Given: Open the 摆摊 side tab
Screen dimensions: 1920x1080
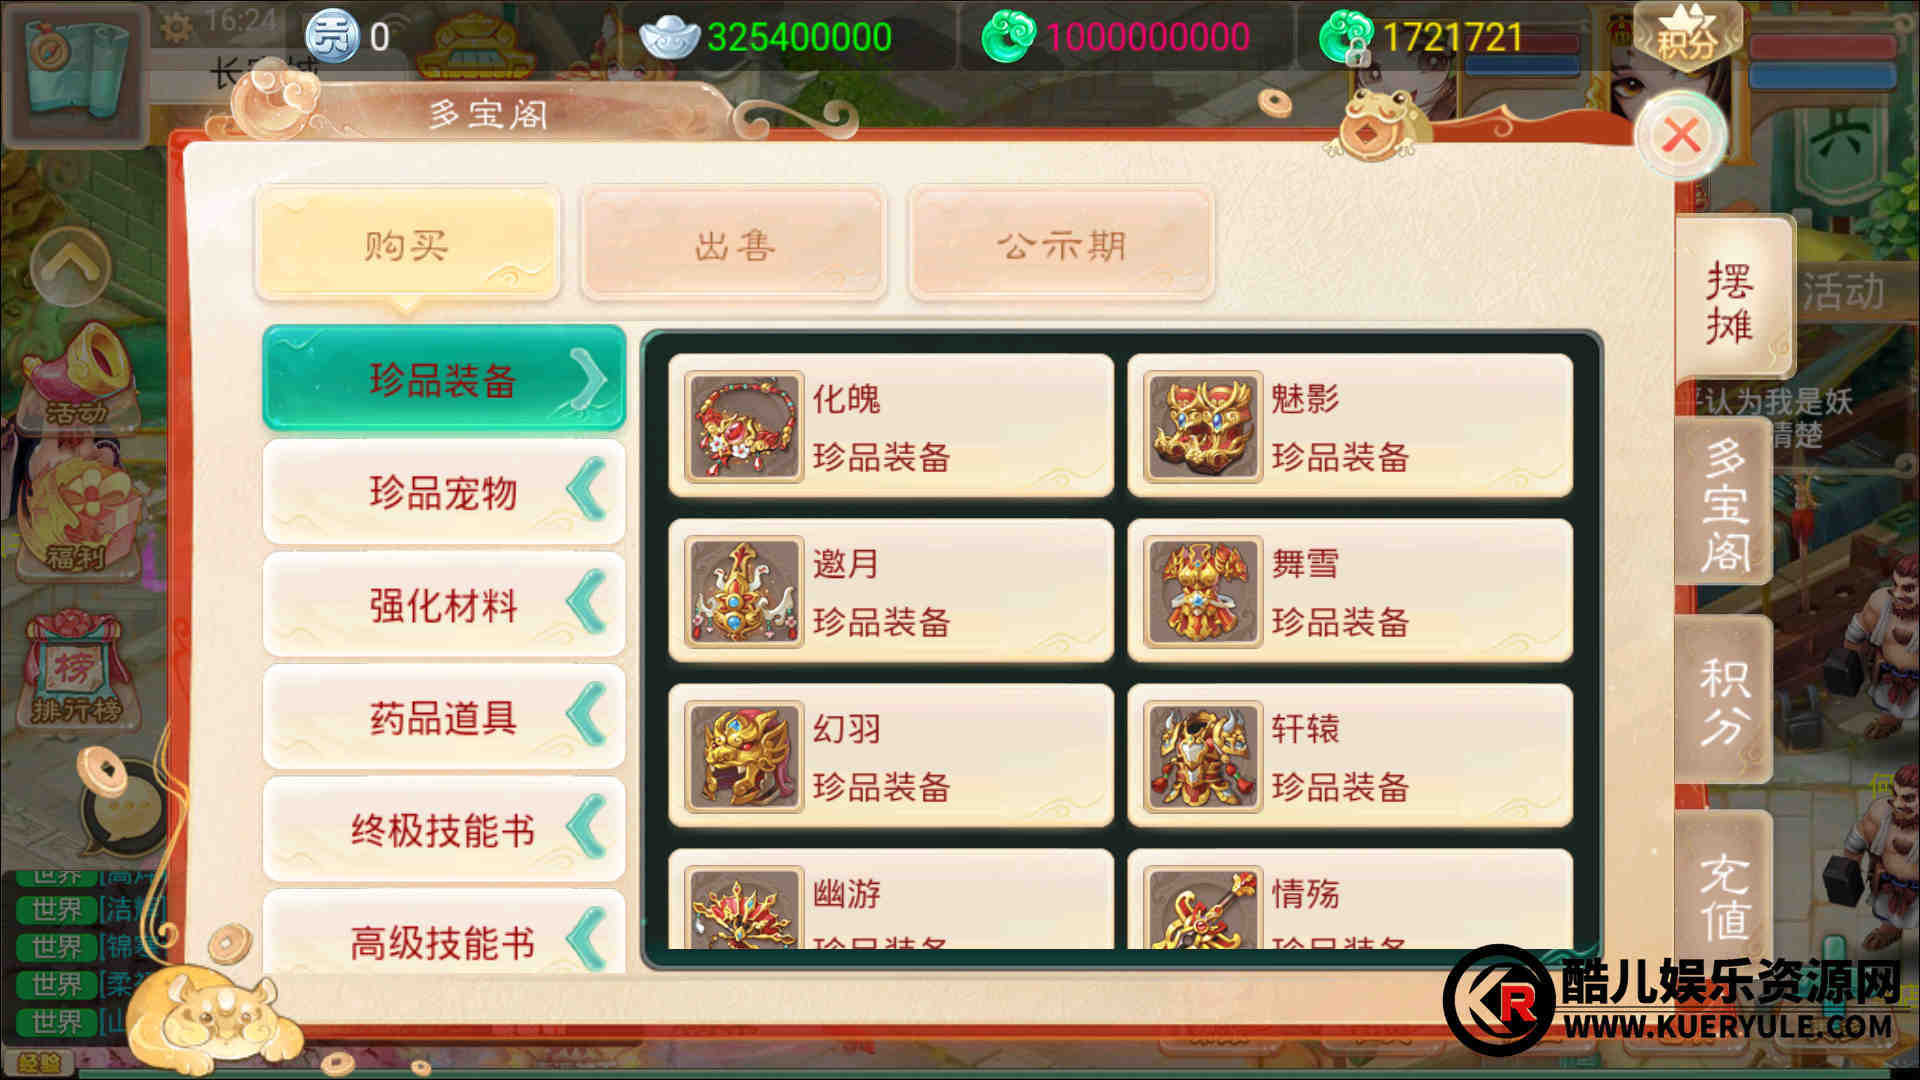Looking at the screenshot, I should point(1731,301).
